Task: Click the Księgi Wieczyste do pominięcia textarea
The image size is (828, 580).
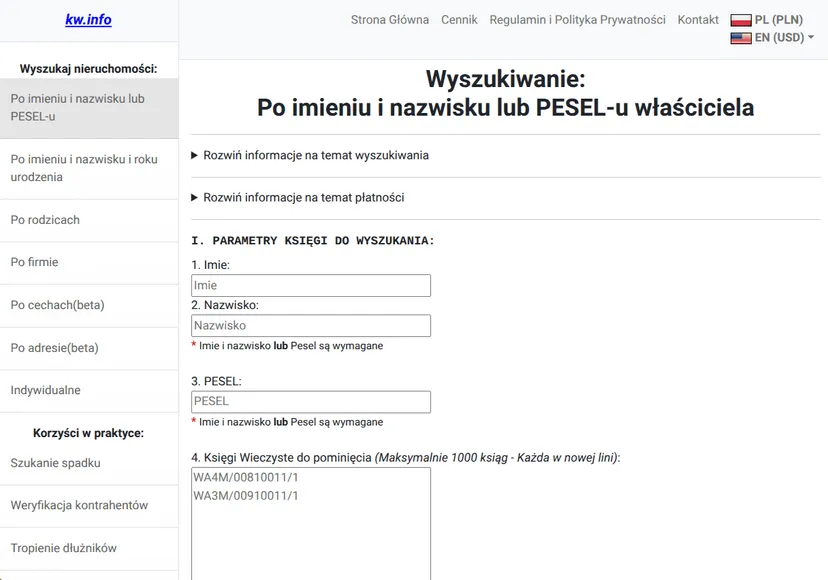Action: tap(311, 524)
